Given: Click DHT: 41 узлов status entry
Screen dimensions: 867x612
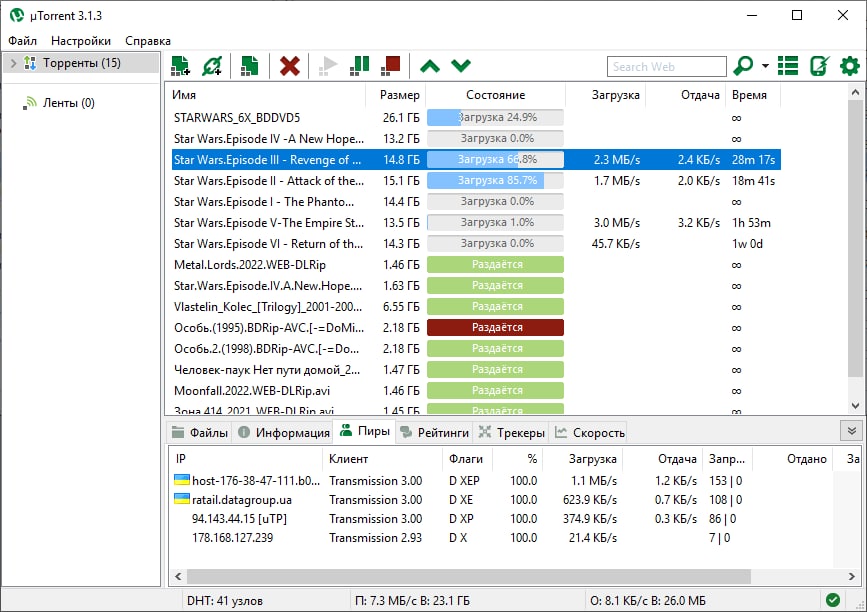Looking at the screenshot, I should [225, 600].
